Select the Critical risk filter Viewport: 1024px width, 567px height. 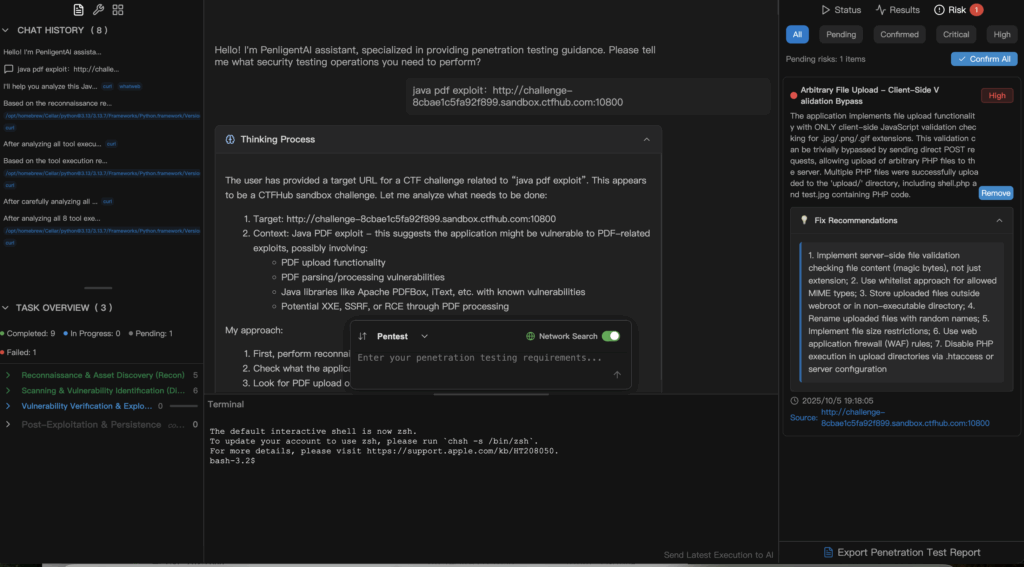tap(956, 34)
